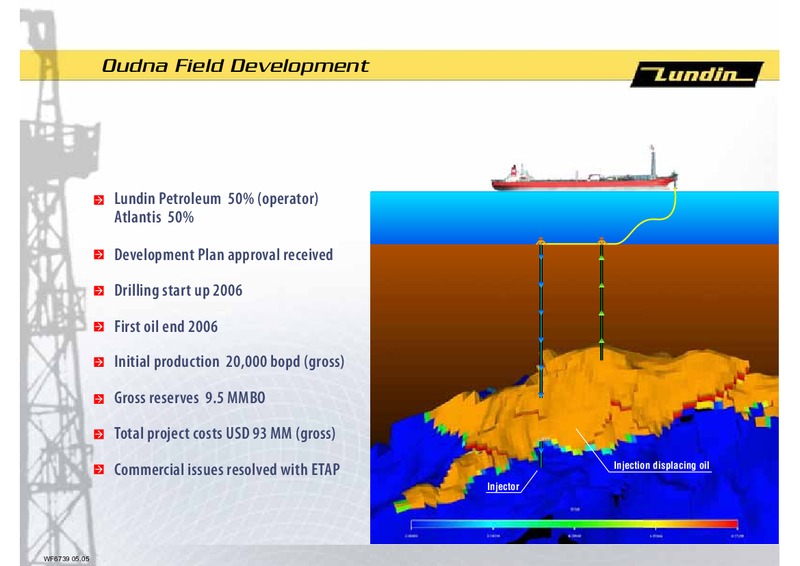Click the color scale bar under the reservoir
Image resolution: width=800 pixels, height=566 pixels.
(574, 524)
